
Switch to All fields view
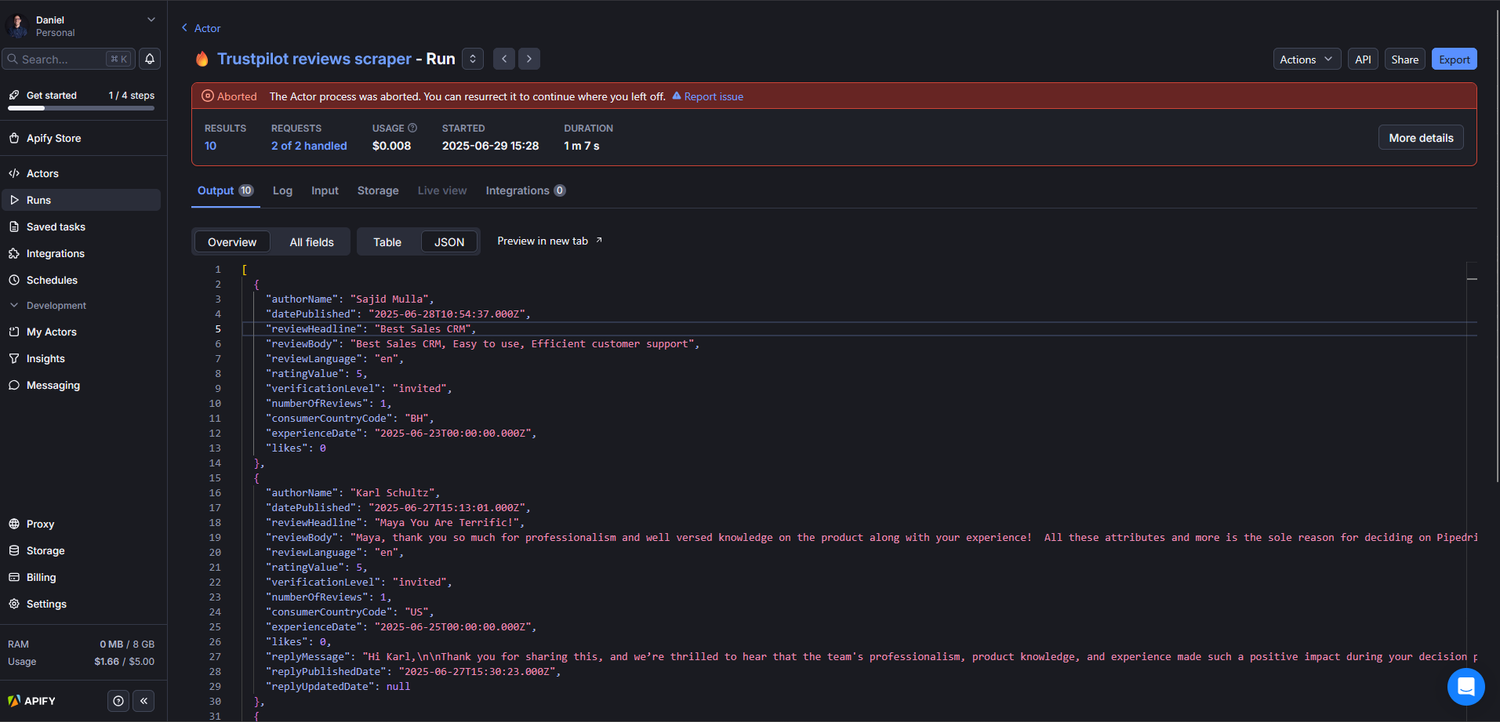[x=311, y=242]
